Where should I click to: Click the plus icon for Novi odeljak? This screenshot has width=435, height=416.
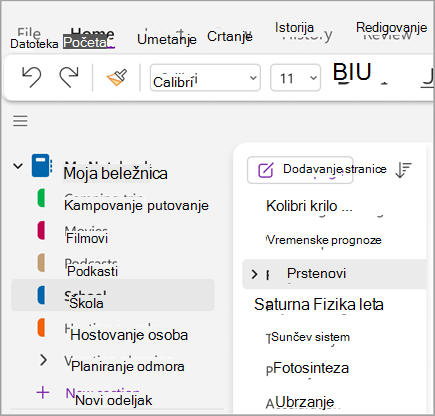pos(43,393)
